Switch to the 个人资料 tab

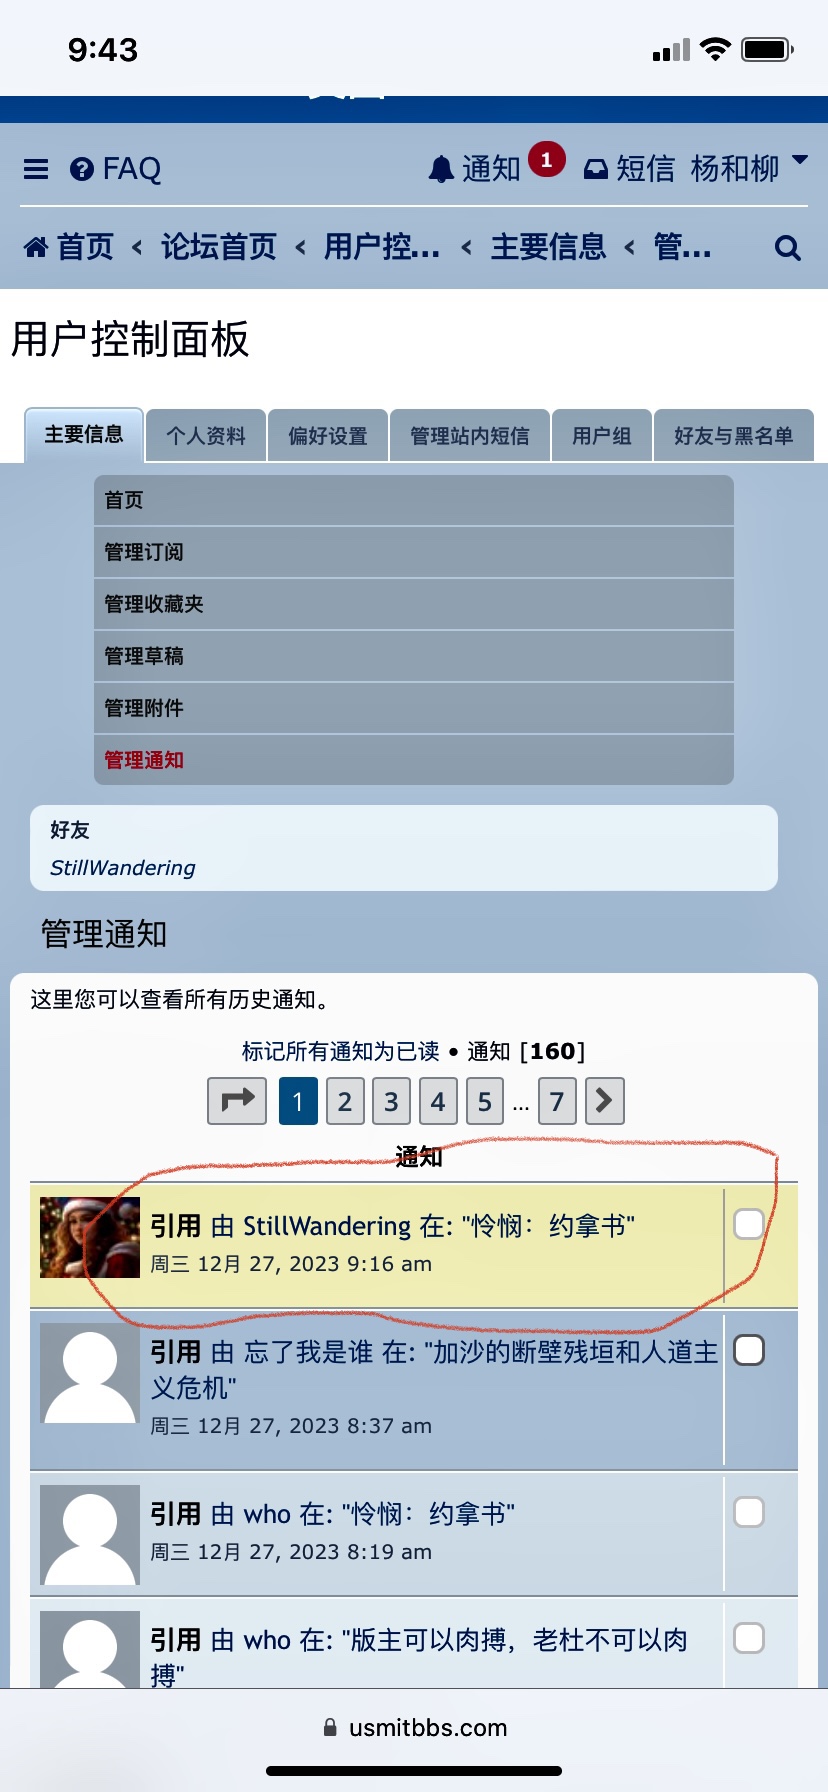pos(206,436)
